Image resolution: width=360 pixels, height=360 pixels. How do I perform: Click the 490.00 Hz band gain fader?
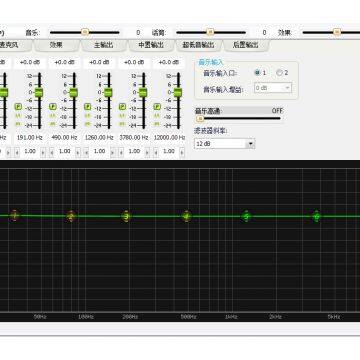point(74,92)
